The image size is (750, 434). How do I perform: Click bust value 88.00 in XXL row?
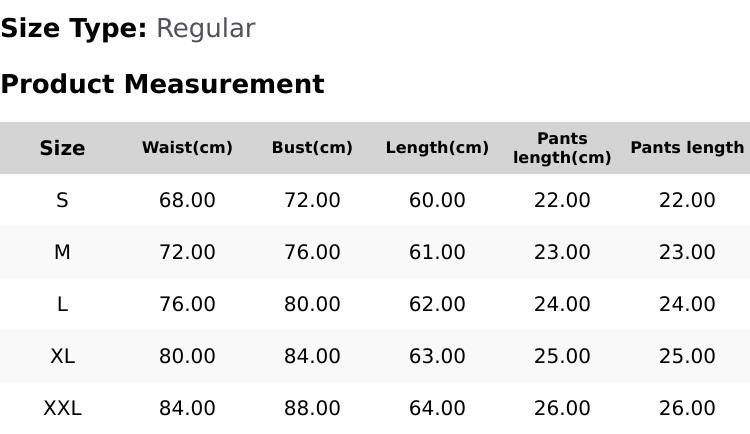312,409
